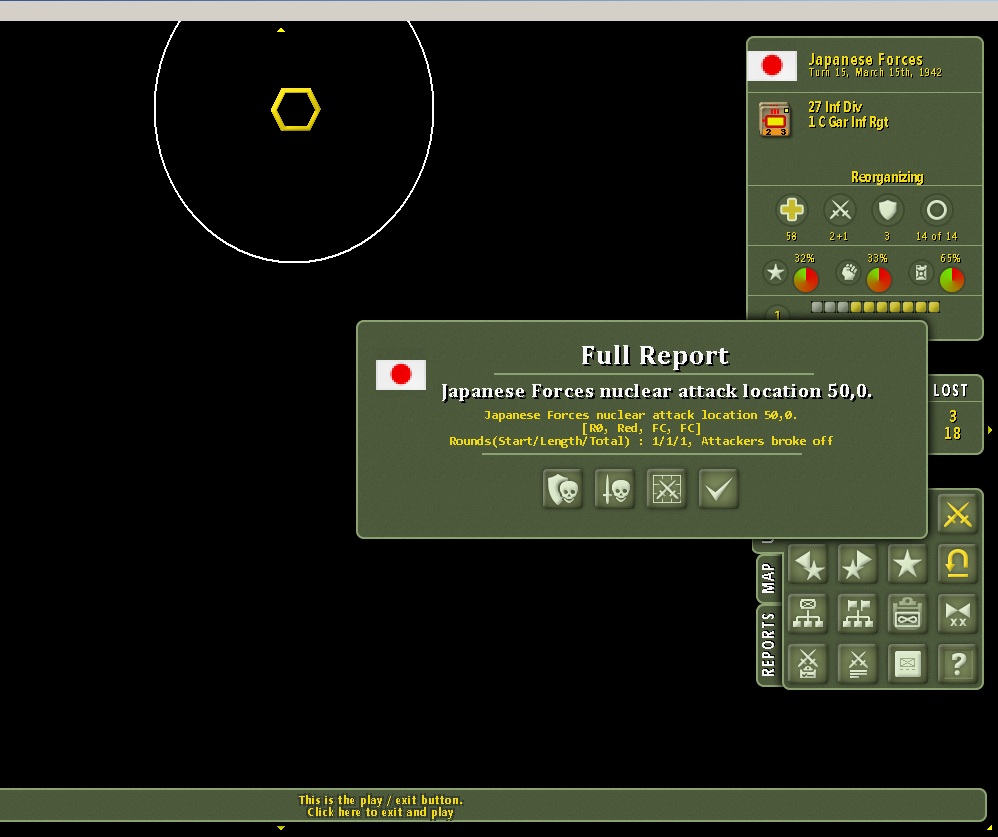
Task: Select the next unit star-arrow icon
Action: pos(857,564)
